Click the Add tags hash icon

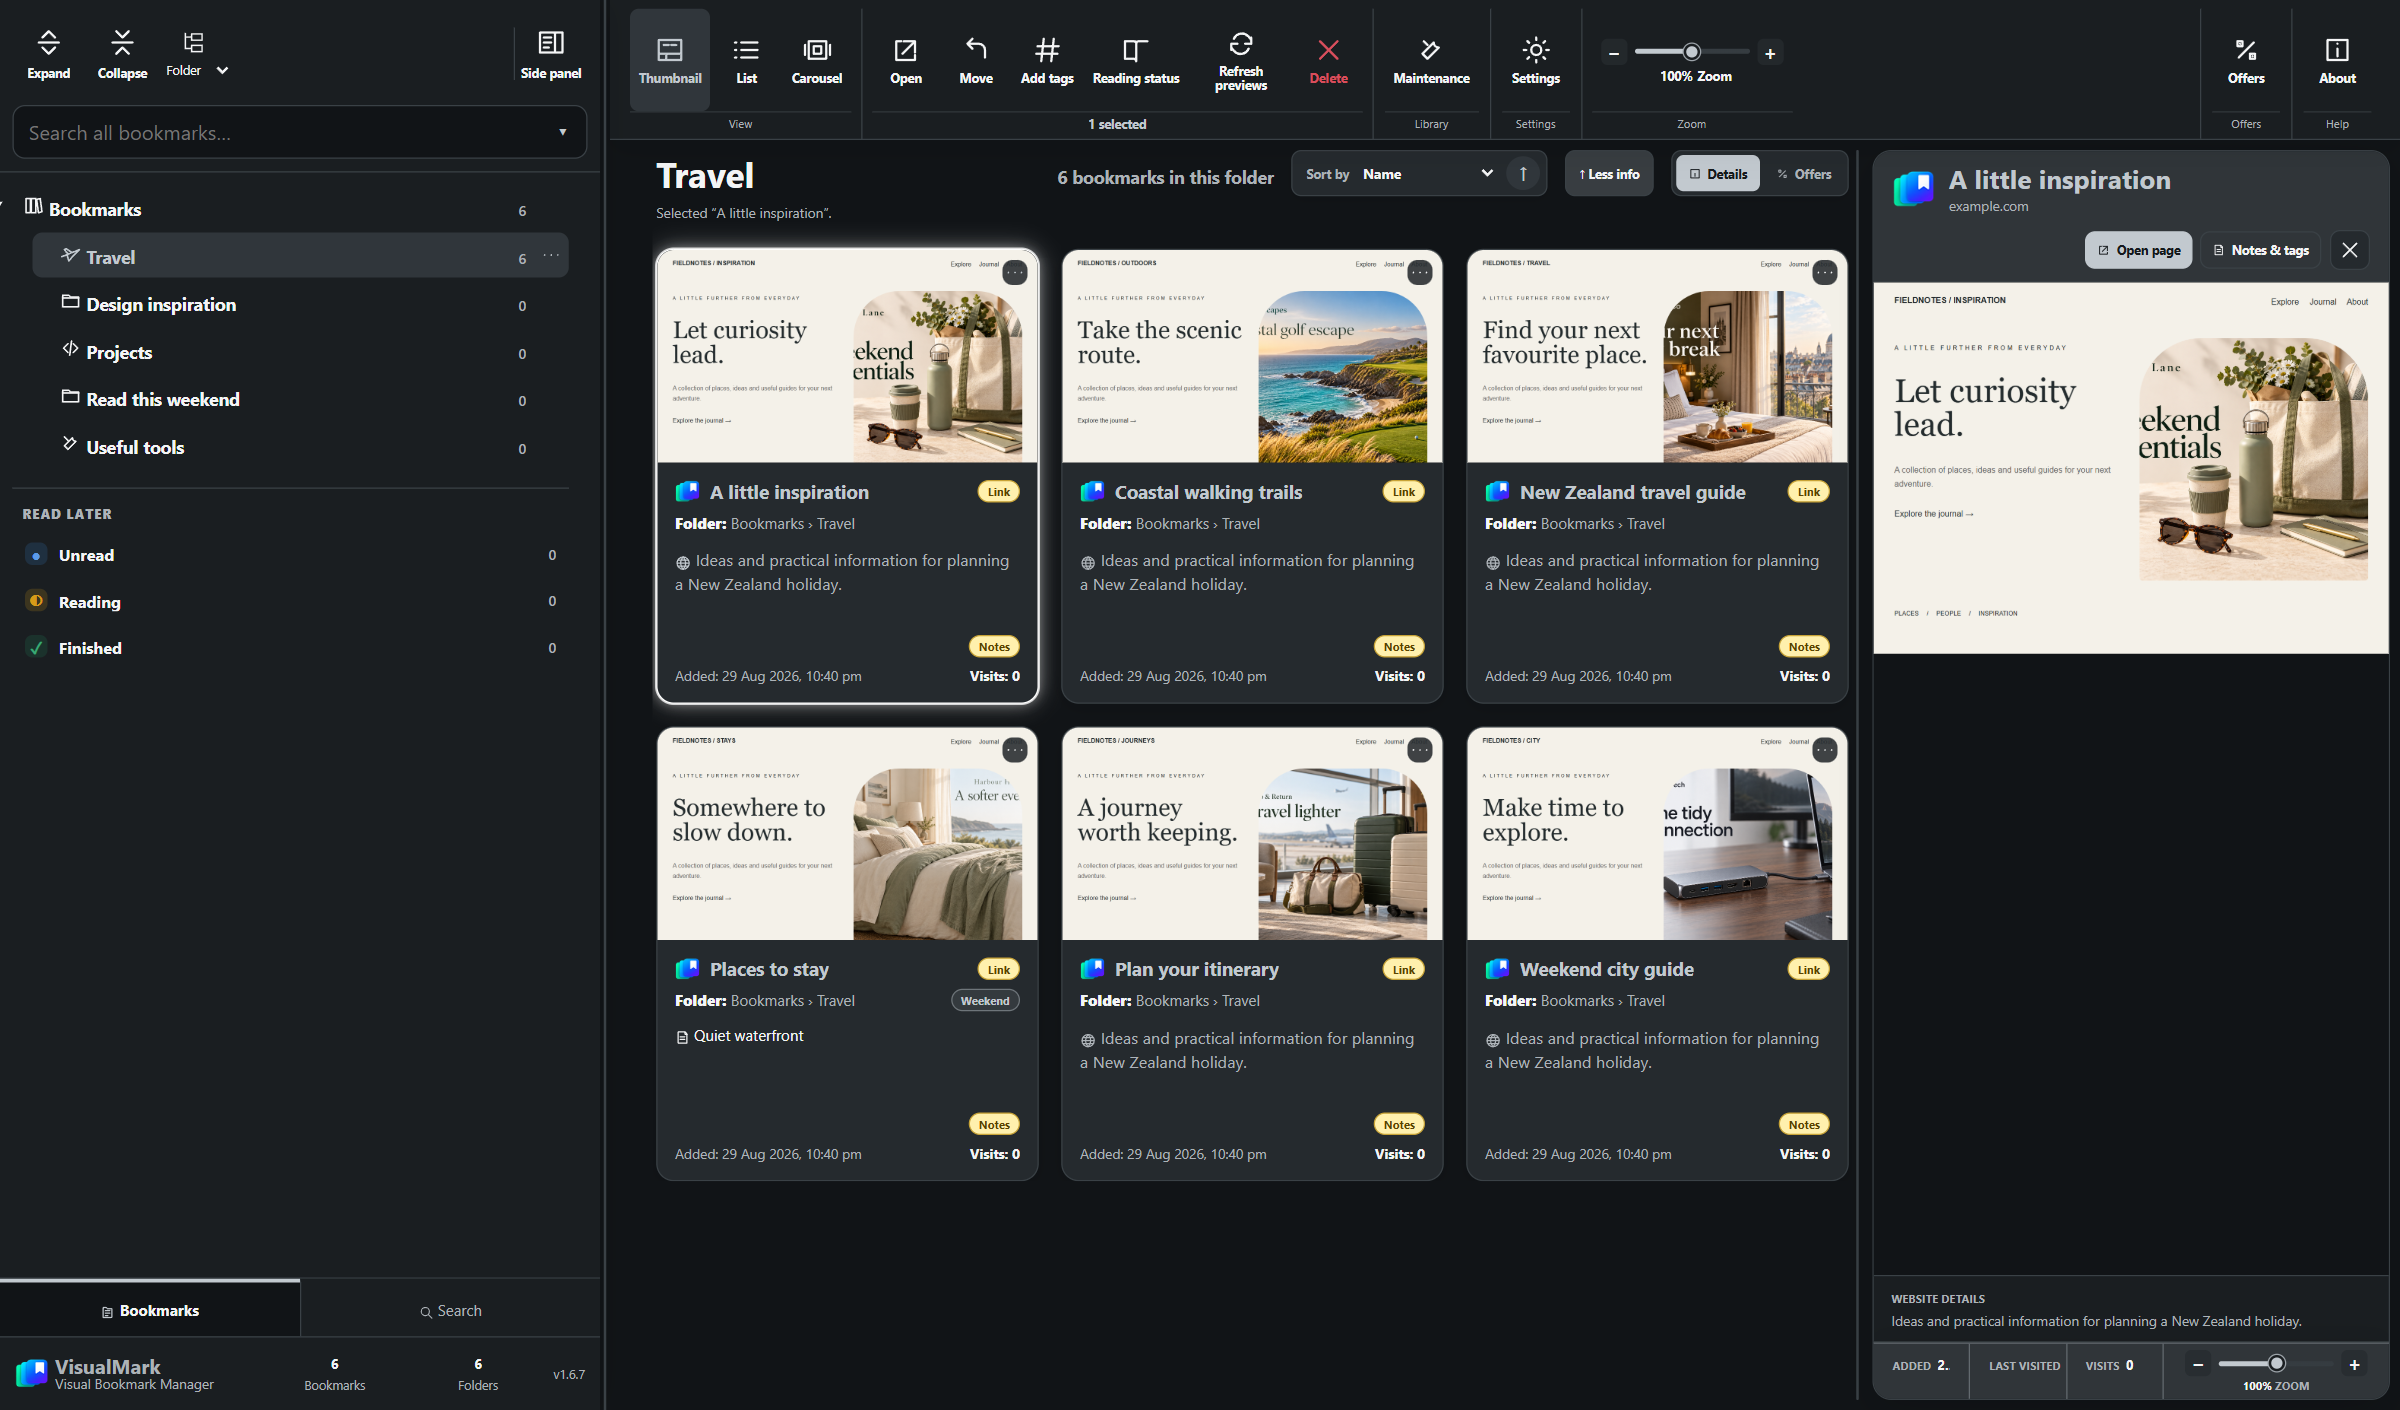(x=1047, y=50)
